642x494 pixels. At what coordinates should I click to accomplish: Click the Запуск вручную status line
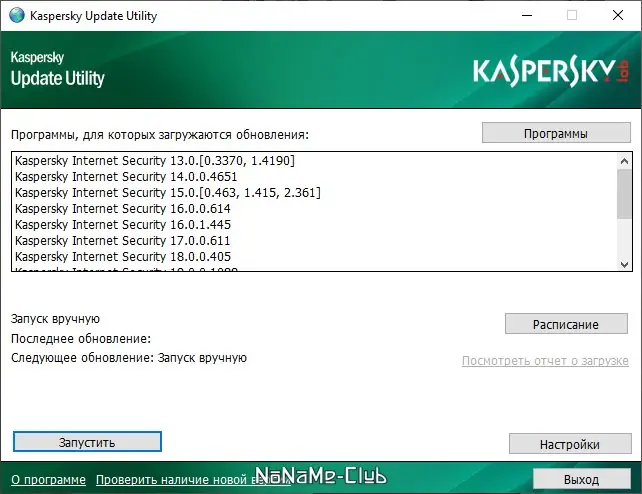[55, 319]
